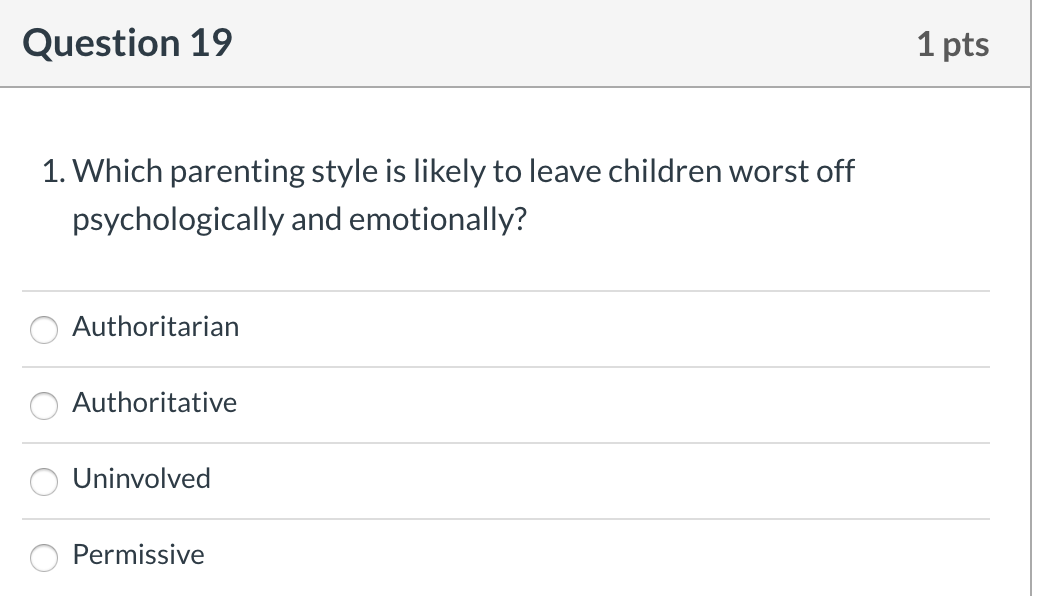Click the list number "1." before the question
The height and width of the screenshot is (596, 1058).
[54, 171]
